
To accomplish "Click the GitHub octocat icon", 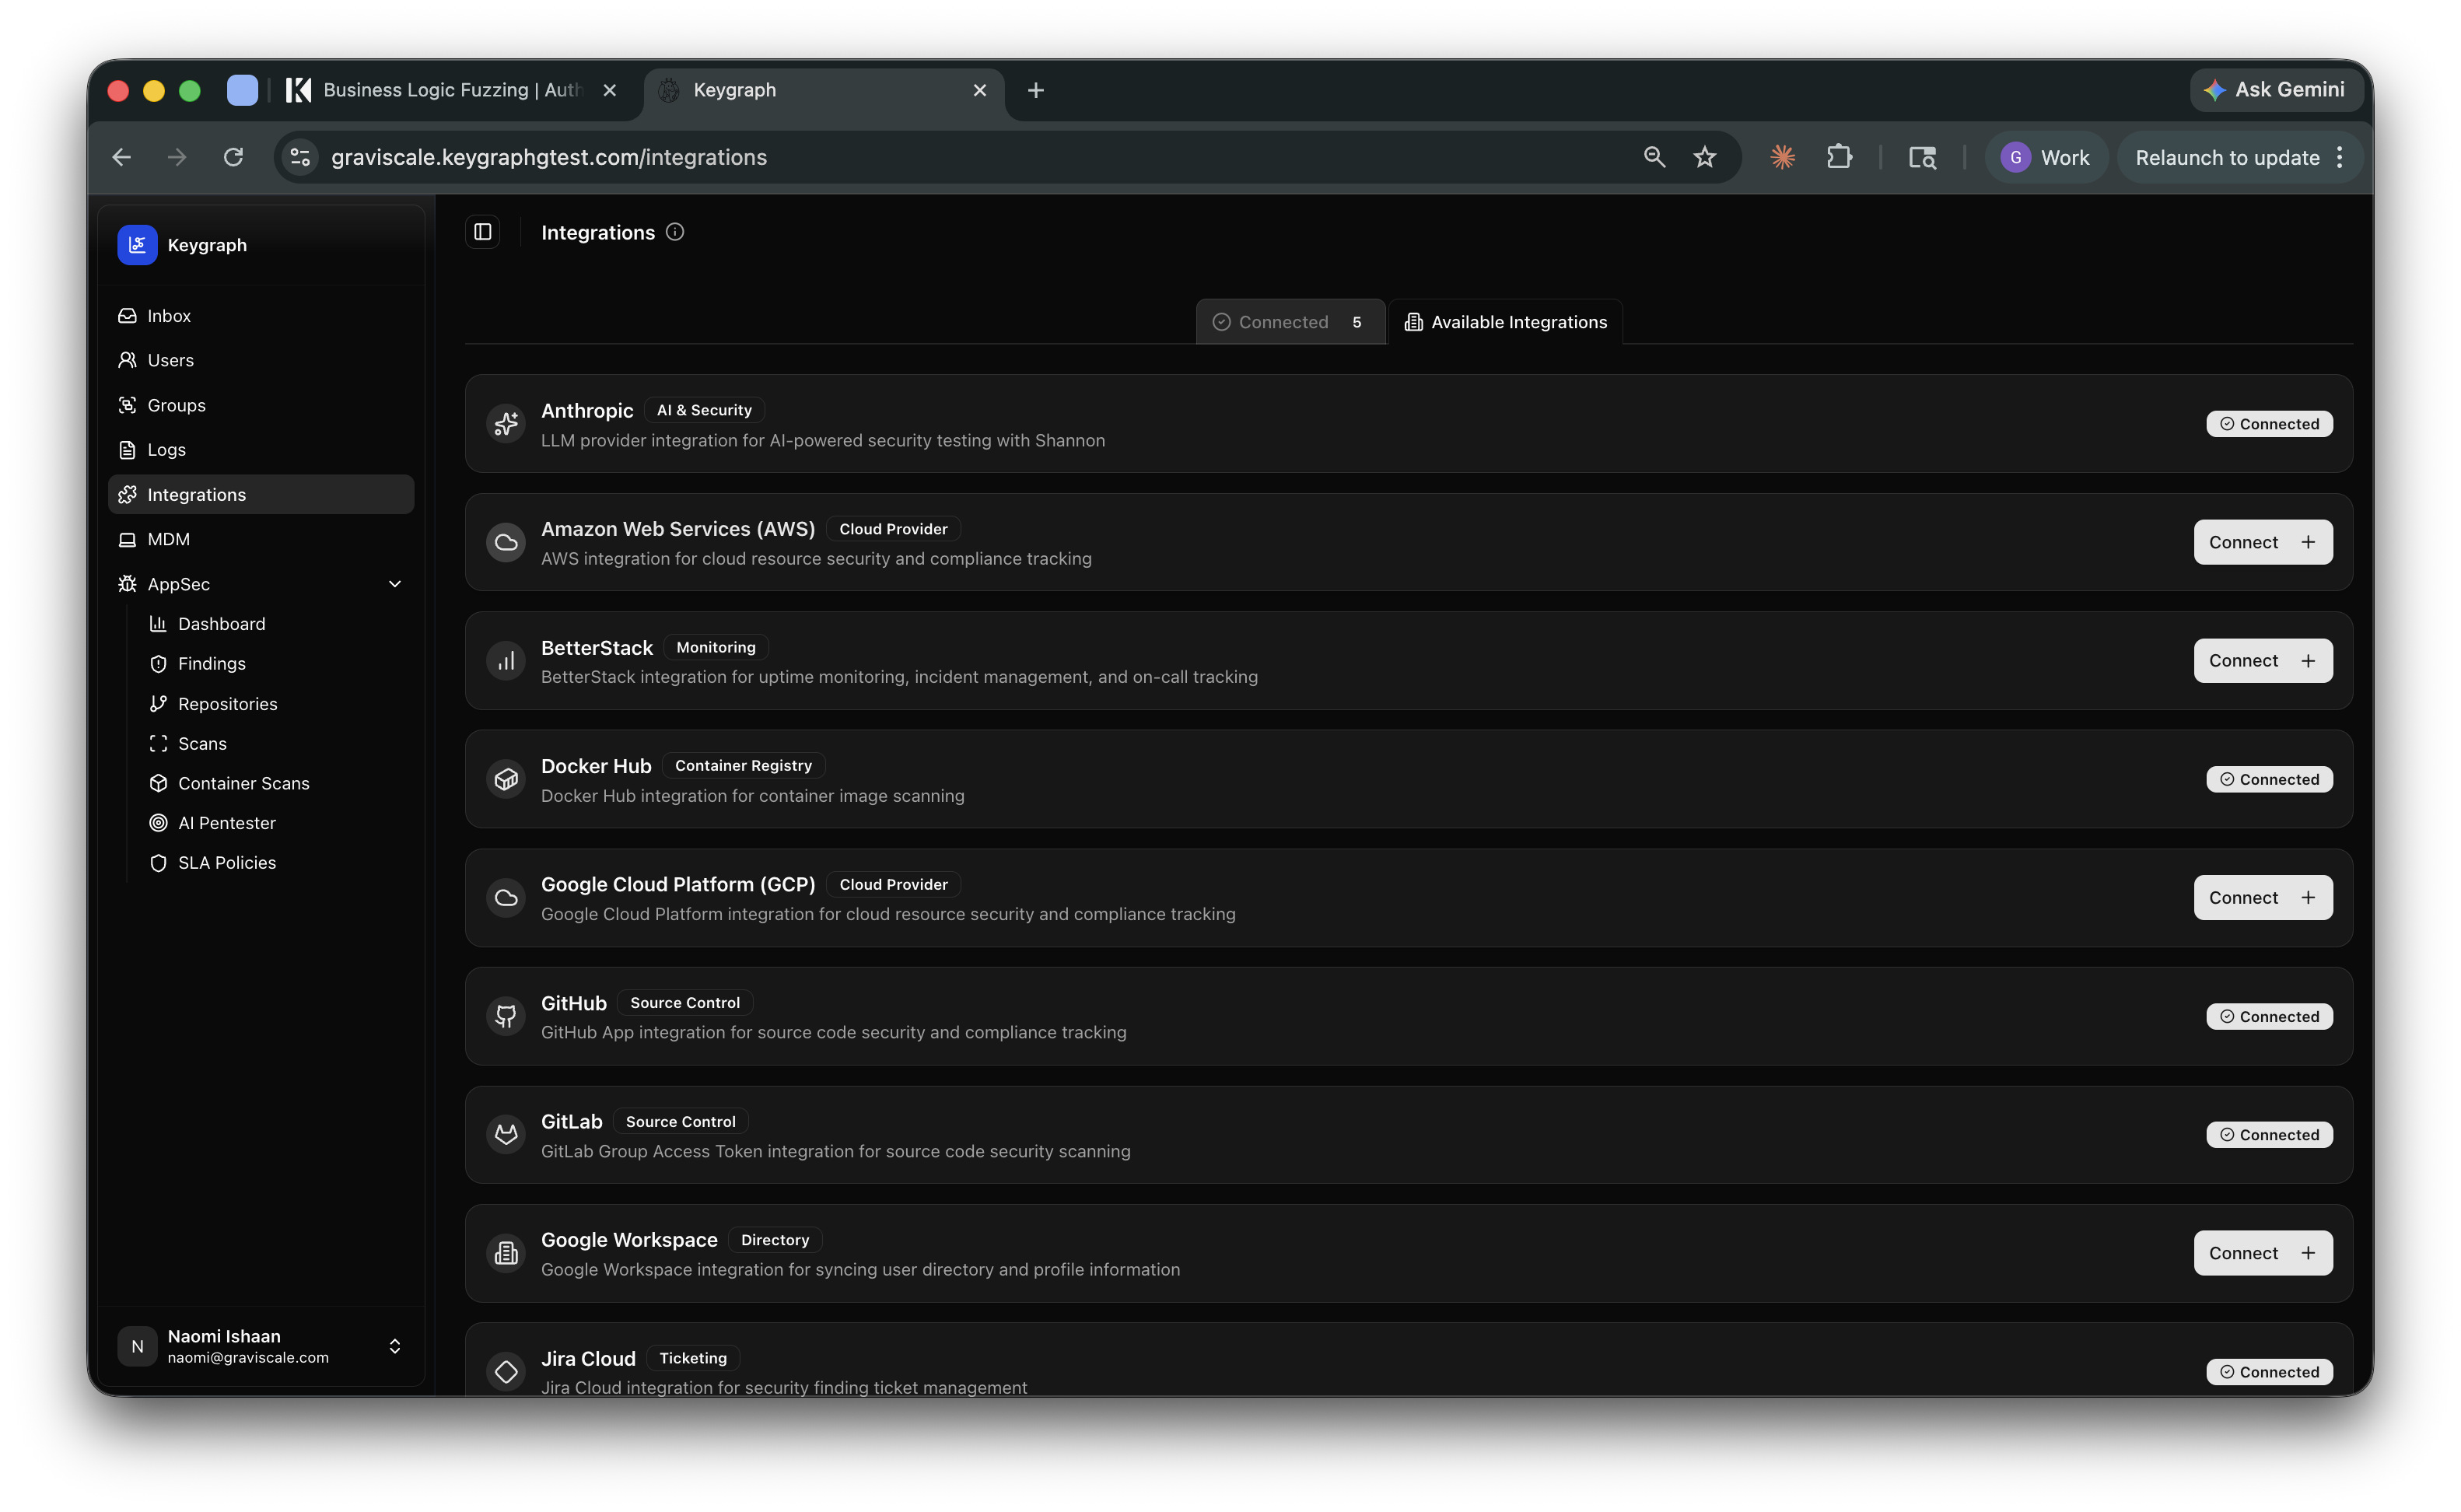I will click(506, 1016).
